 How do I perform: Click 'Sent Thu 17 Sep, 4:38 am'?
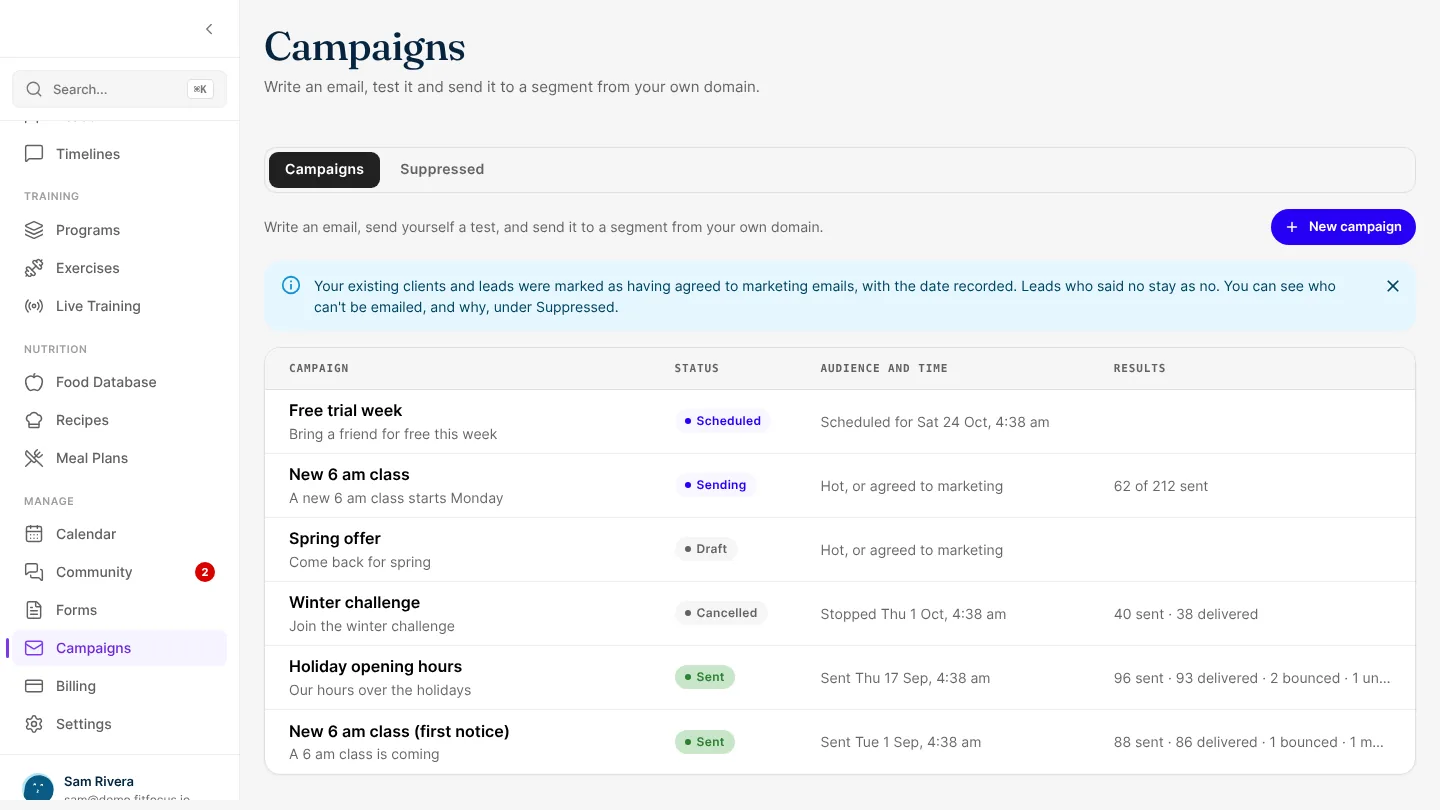(905, 678)
